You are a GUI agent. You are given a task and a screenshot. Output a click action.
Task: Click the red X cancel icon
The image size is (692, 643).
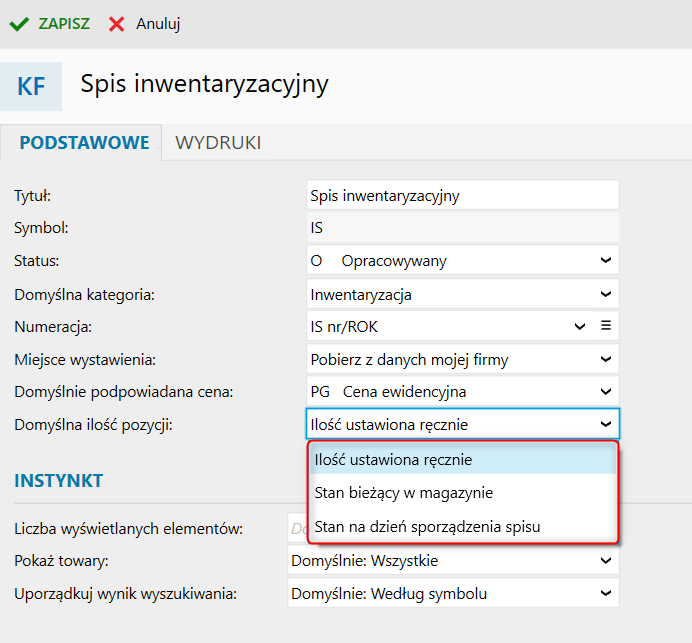pyautogui.click(x=117, y=23)
